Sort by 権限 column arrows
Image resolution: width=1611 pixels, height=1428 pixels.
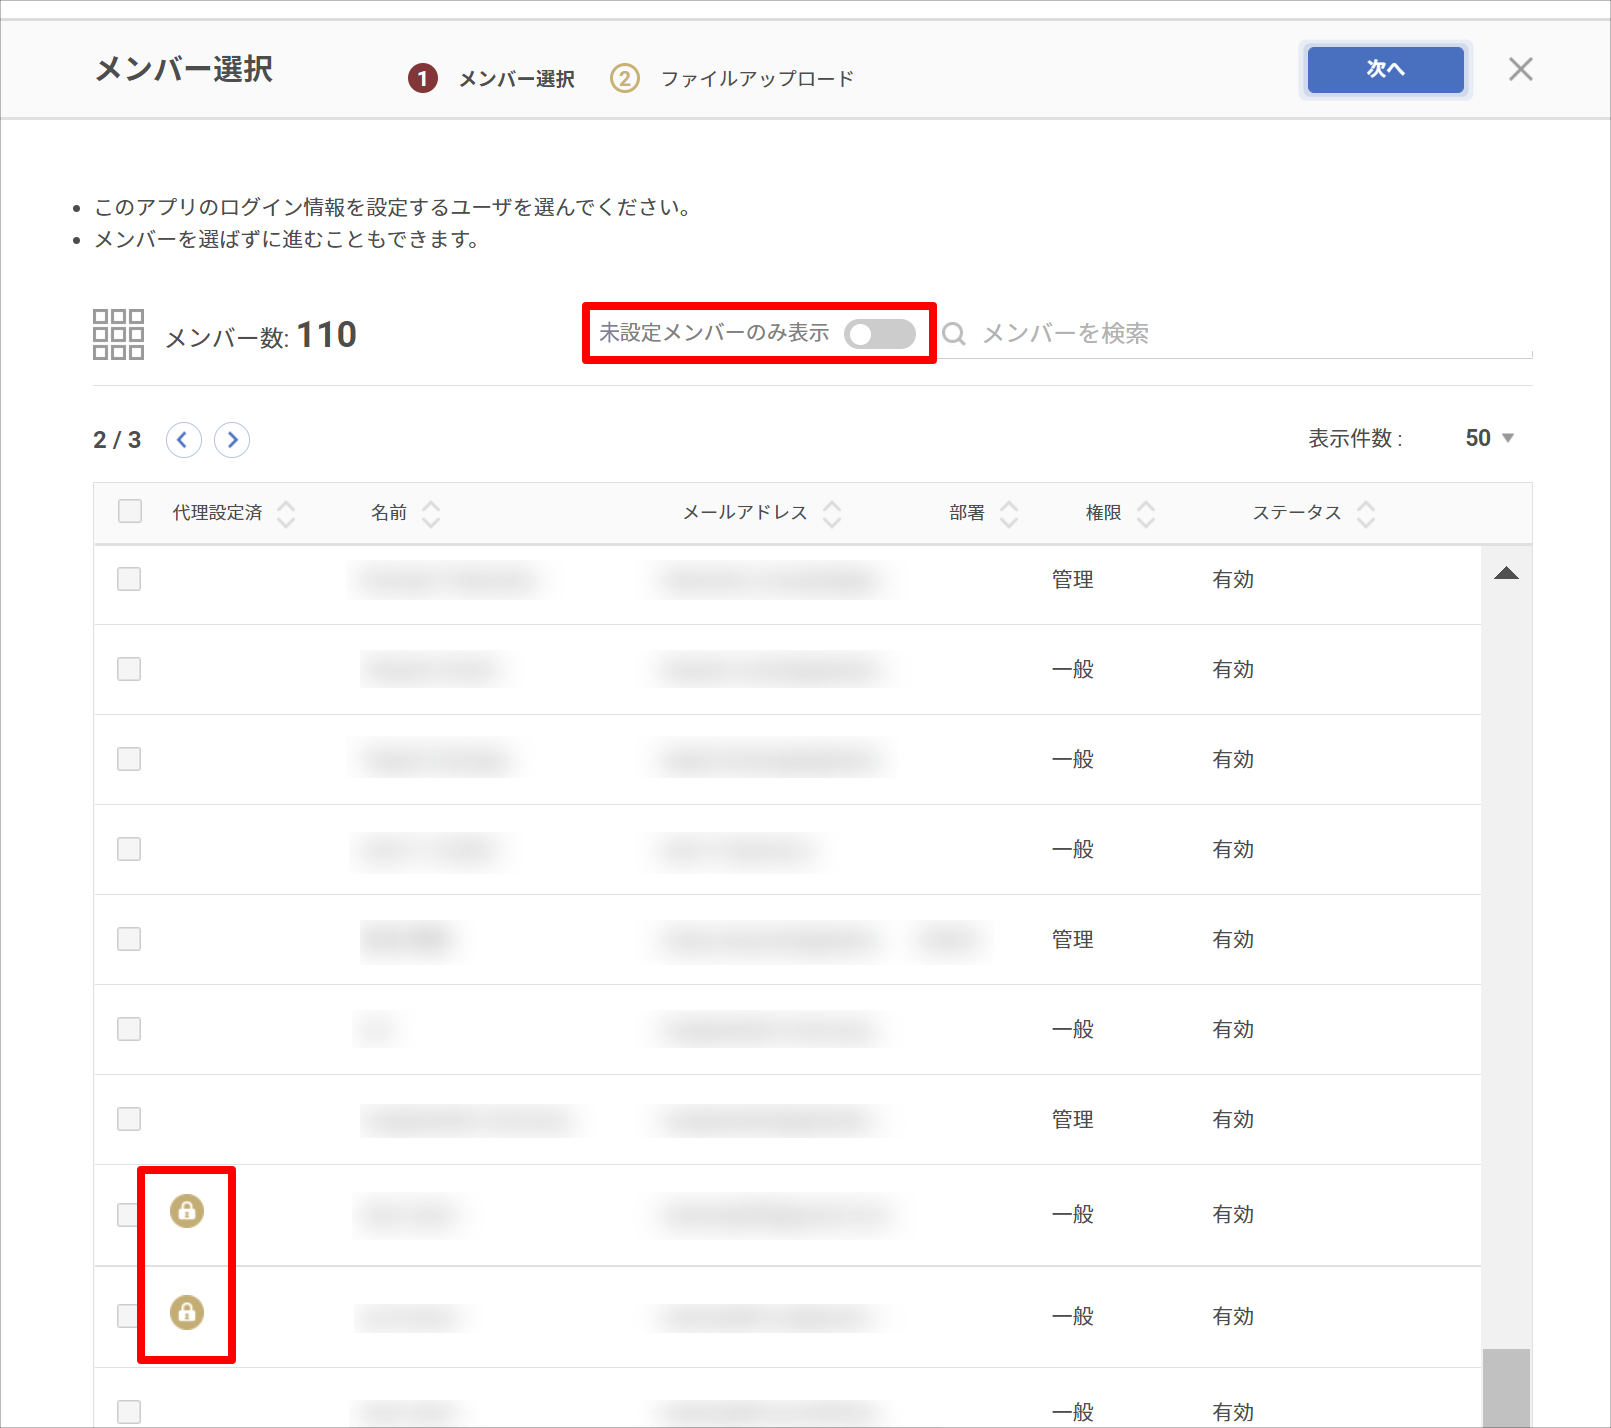tap(1146, 514)
